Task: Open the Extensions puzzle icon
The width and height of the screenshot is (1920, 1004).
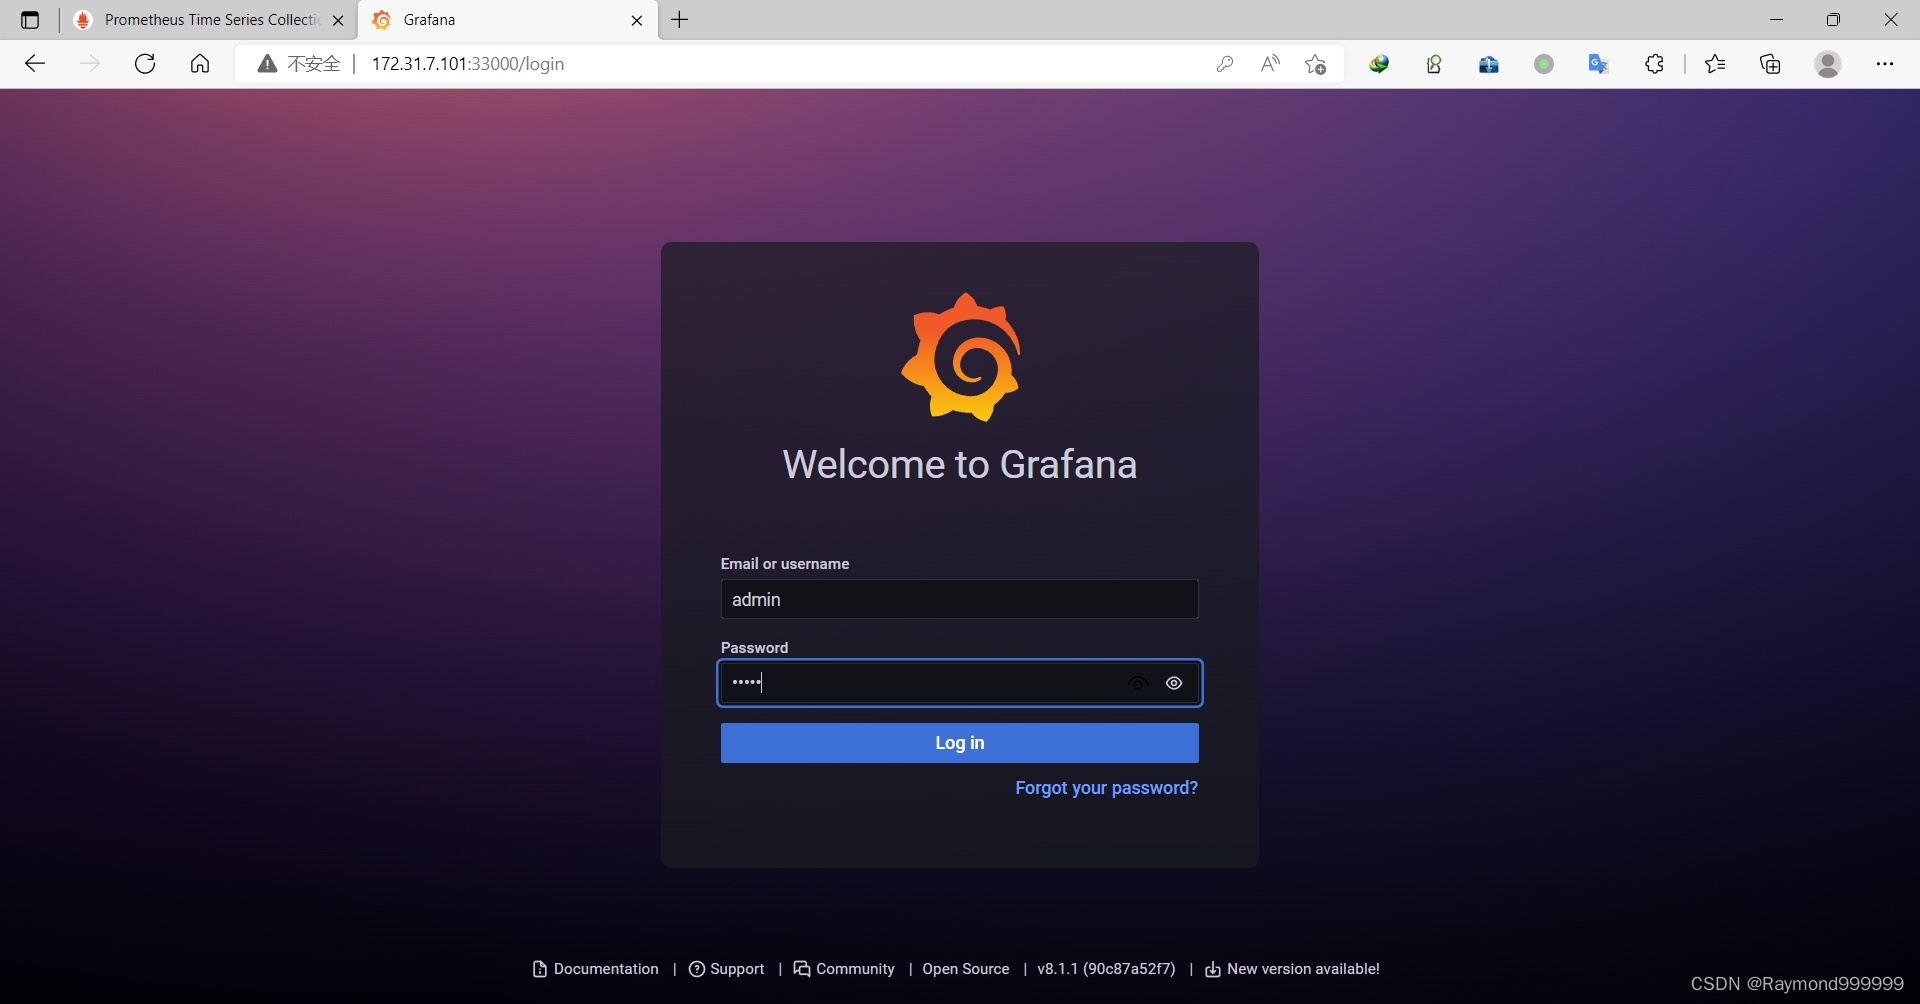Action: coord(1655,64)
